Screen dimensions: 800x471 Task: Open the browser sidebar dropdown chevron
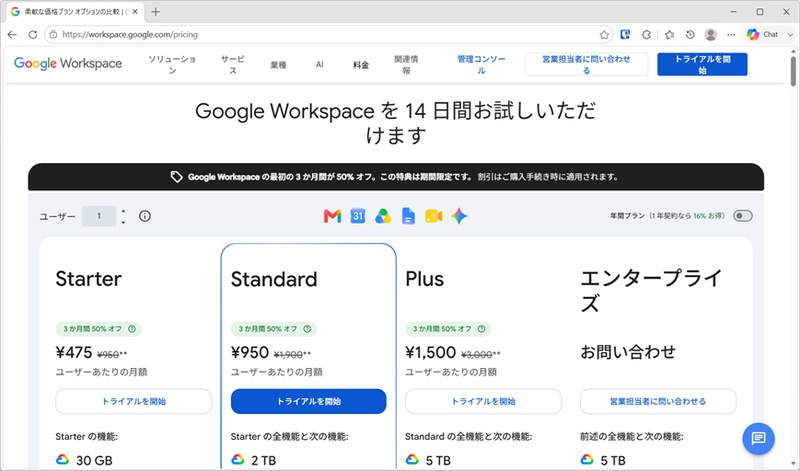(x=790, y=35)
